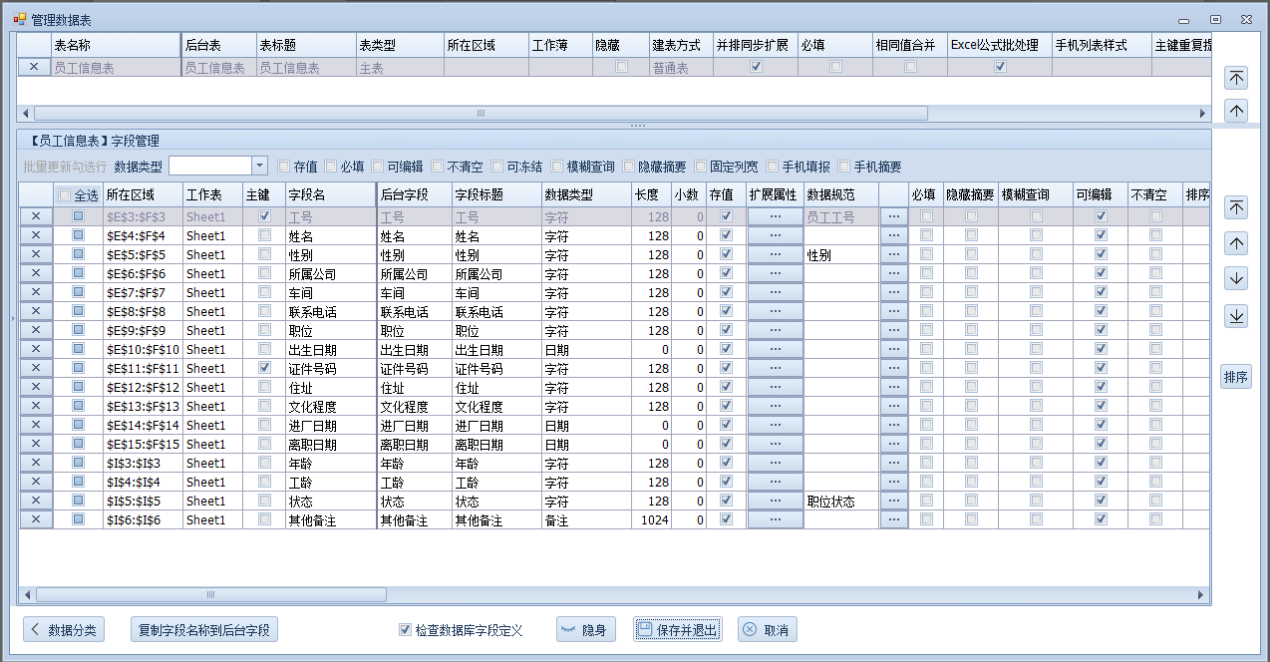Click the move-to-top arrow beside field list
1270x662 pixels.
(1236, 208)
